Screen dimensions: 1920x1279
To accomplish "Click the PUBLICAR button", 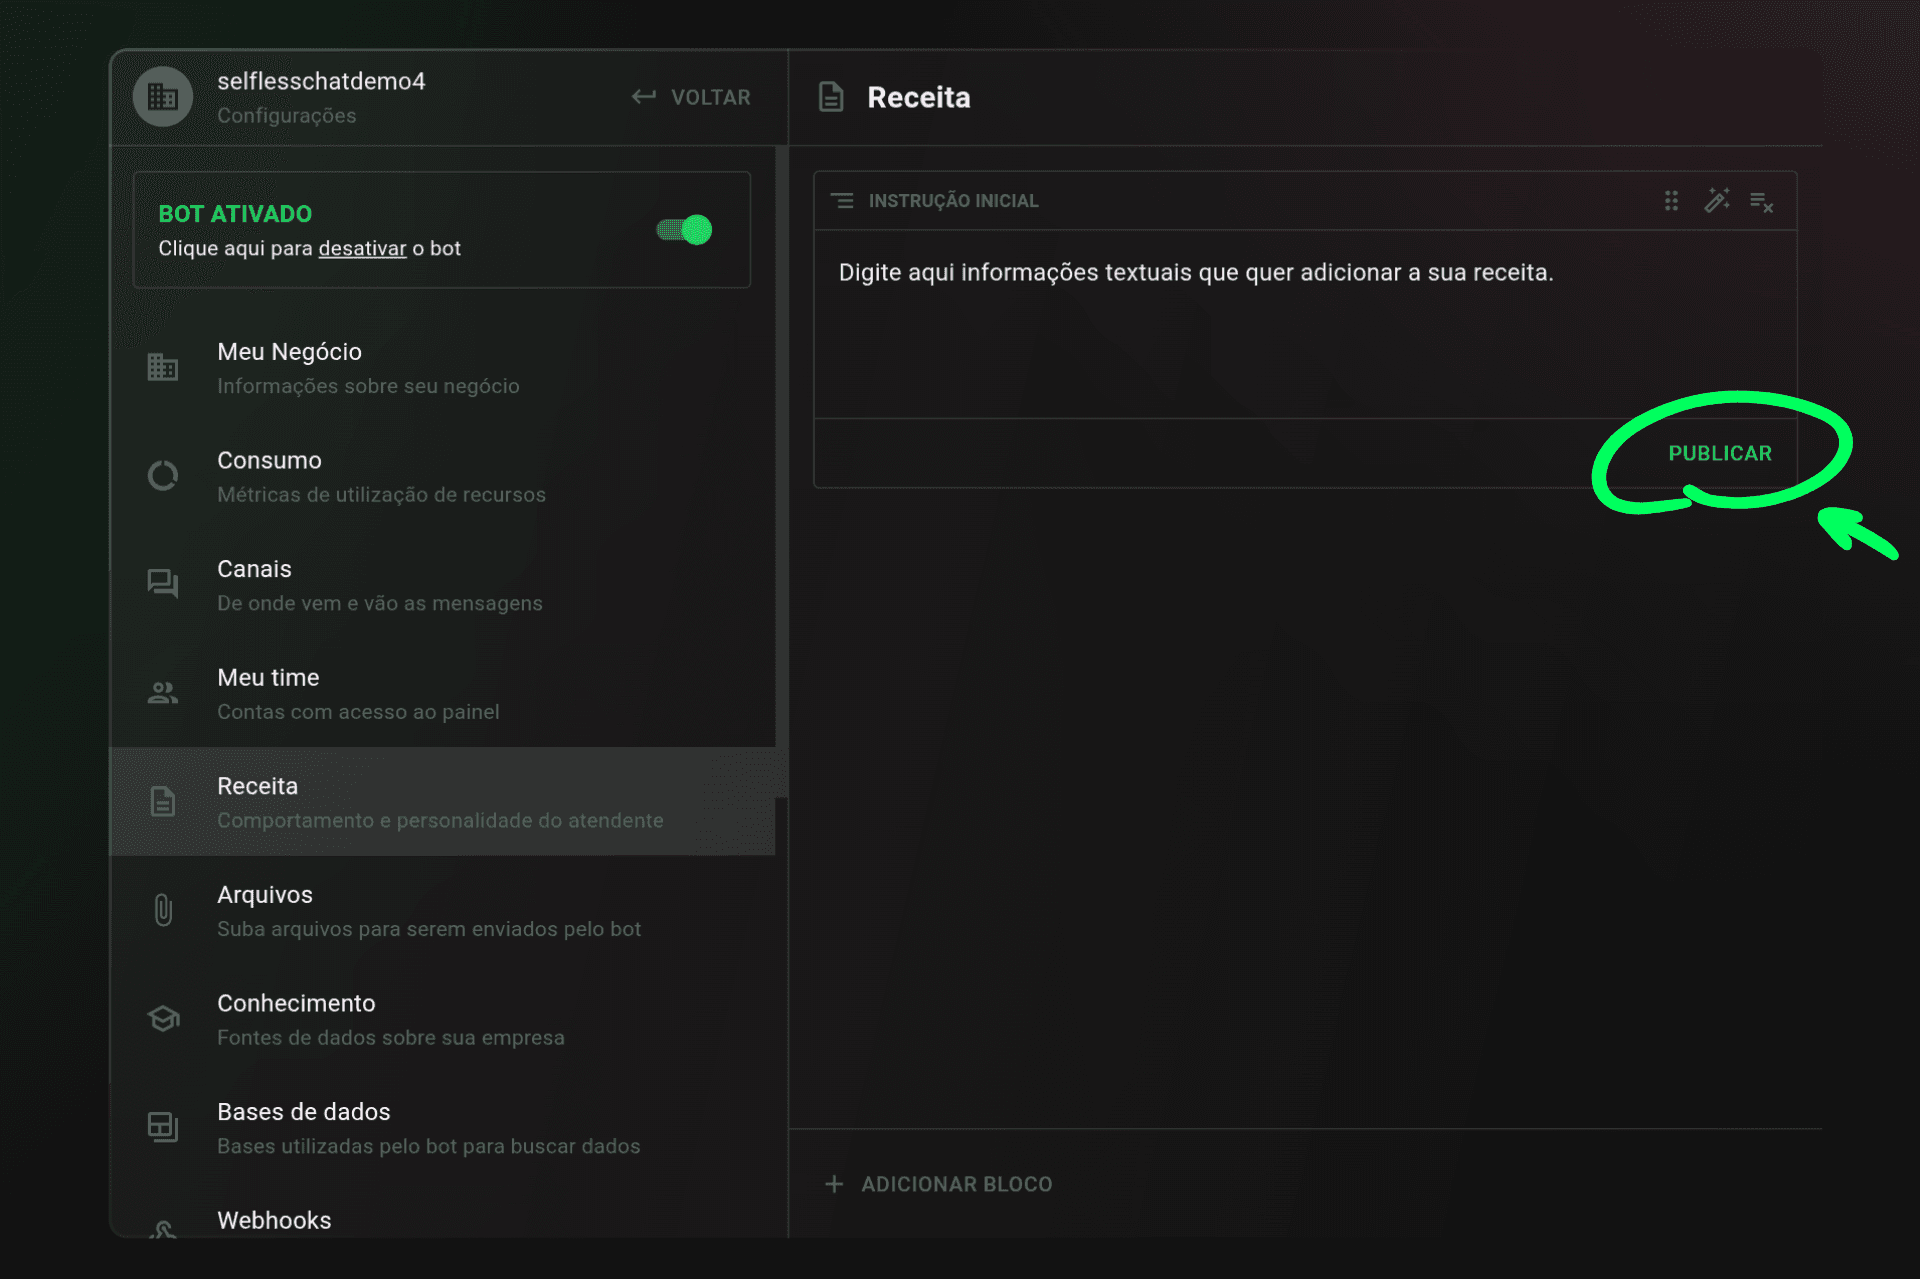I will pos(1719,453).
